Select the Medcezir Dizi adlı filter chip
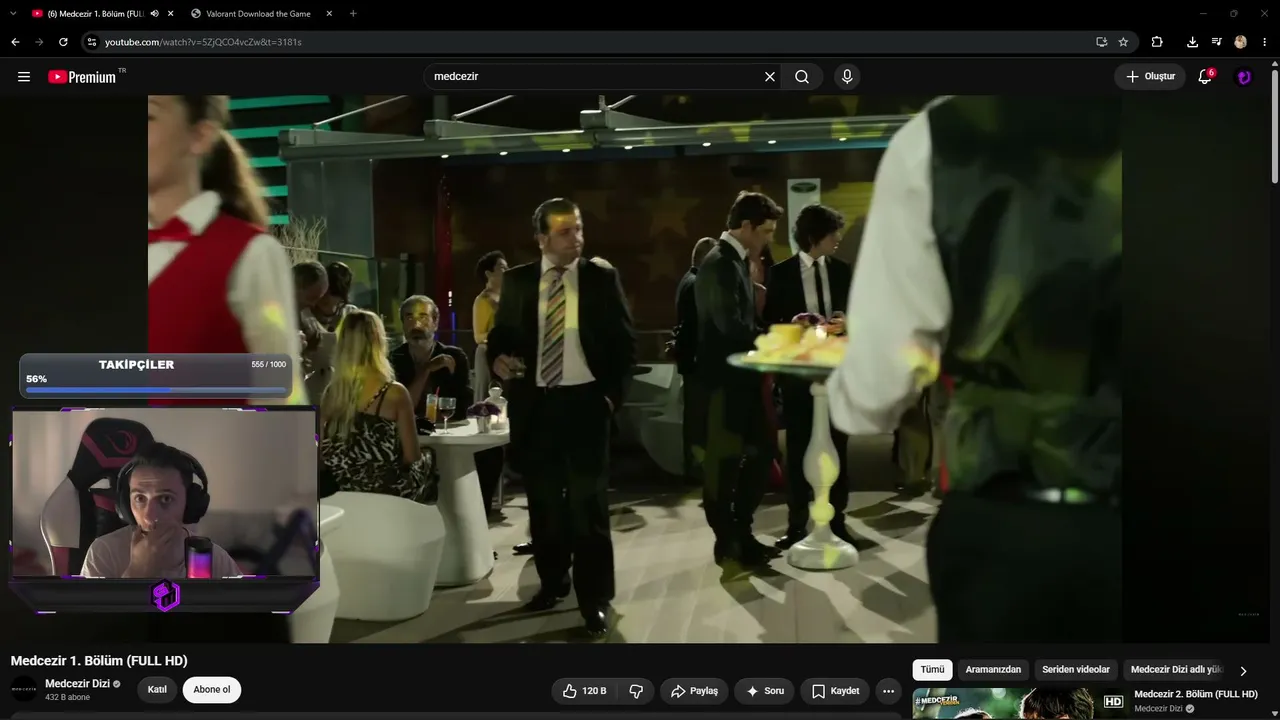This screenshot has height=720, width=1280. (x=1177, y=670)
